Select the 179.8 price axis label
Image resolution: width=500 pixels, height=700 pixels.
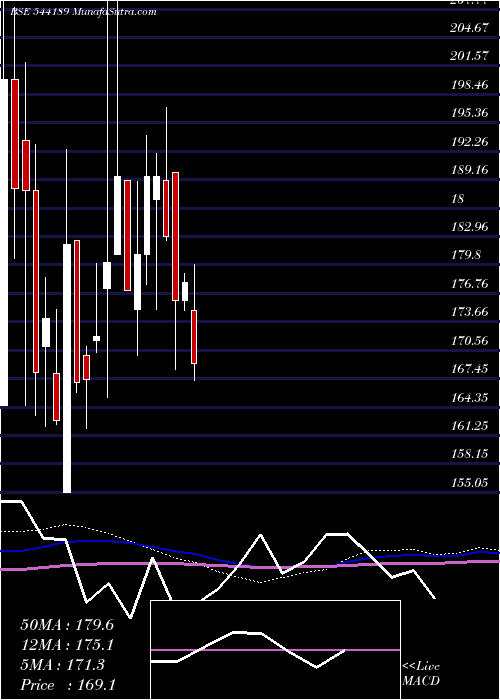click(465, 255)
